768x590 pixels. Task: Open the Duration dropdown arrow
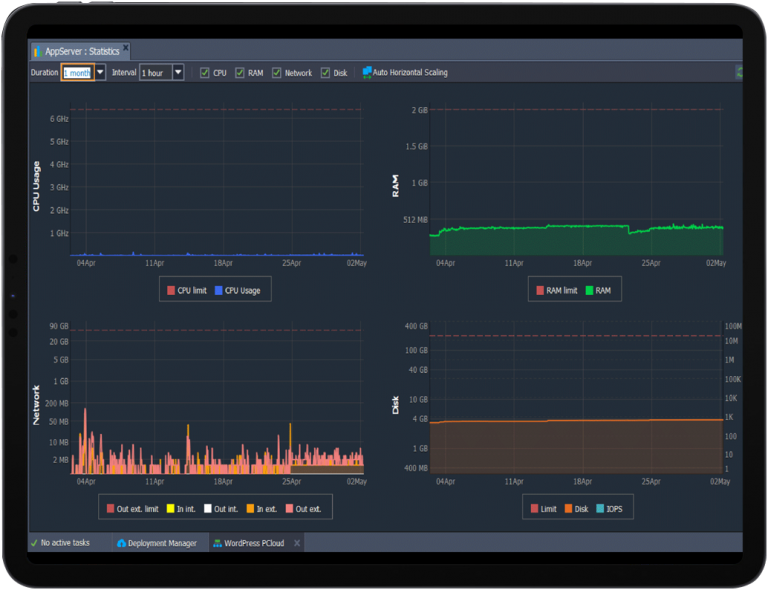click(100, 73)
